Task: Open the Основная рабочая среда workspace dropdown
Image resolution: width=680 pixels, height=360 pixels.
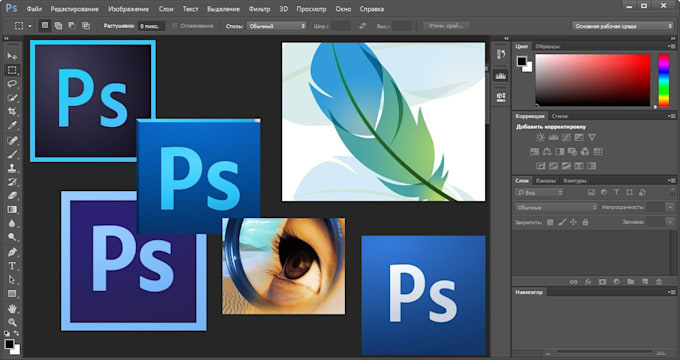Action: pos(622,26)
